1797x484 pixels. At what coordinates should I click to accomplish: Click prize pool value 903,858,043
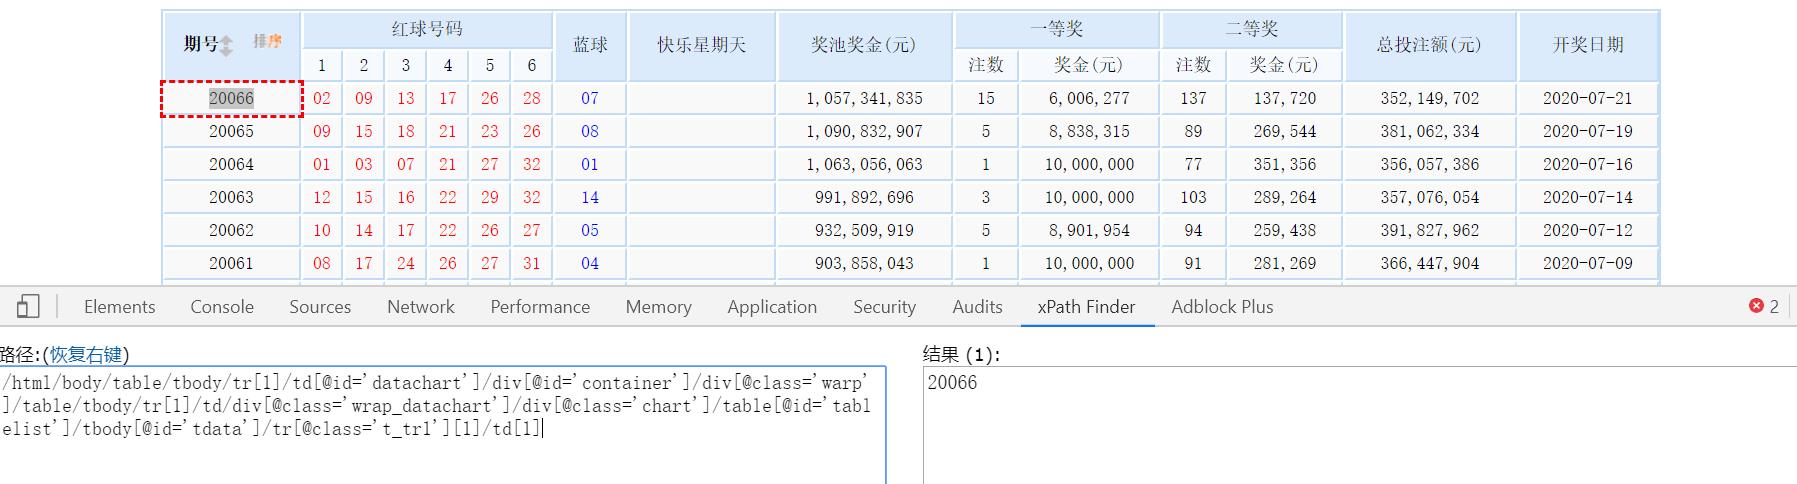(x=864, y=263)
